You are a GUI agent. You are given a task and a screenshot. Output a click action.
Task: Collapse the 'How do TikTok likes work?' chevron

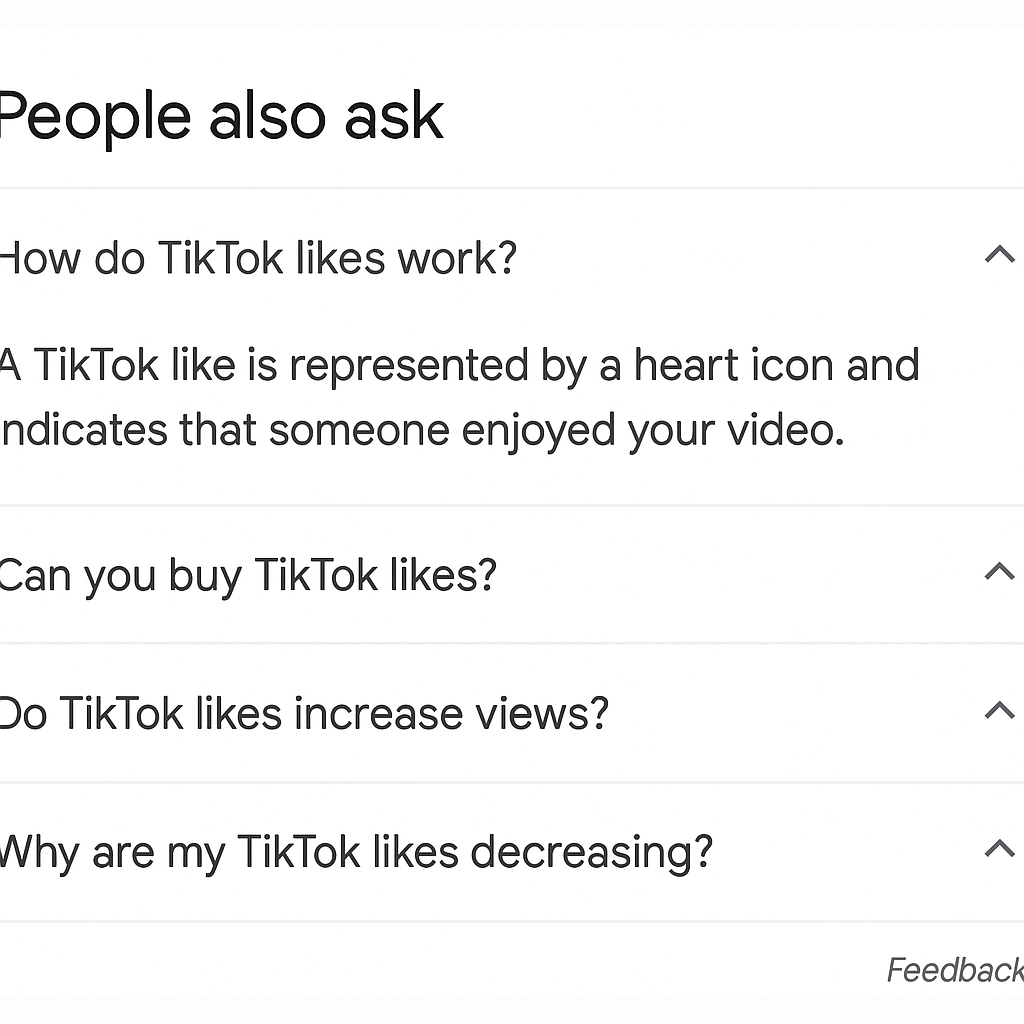[x=999, y=255]
